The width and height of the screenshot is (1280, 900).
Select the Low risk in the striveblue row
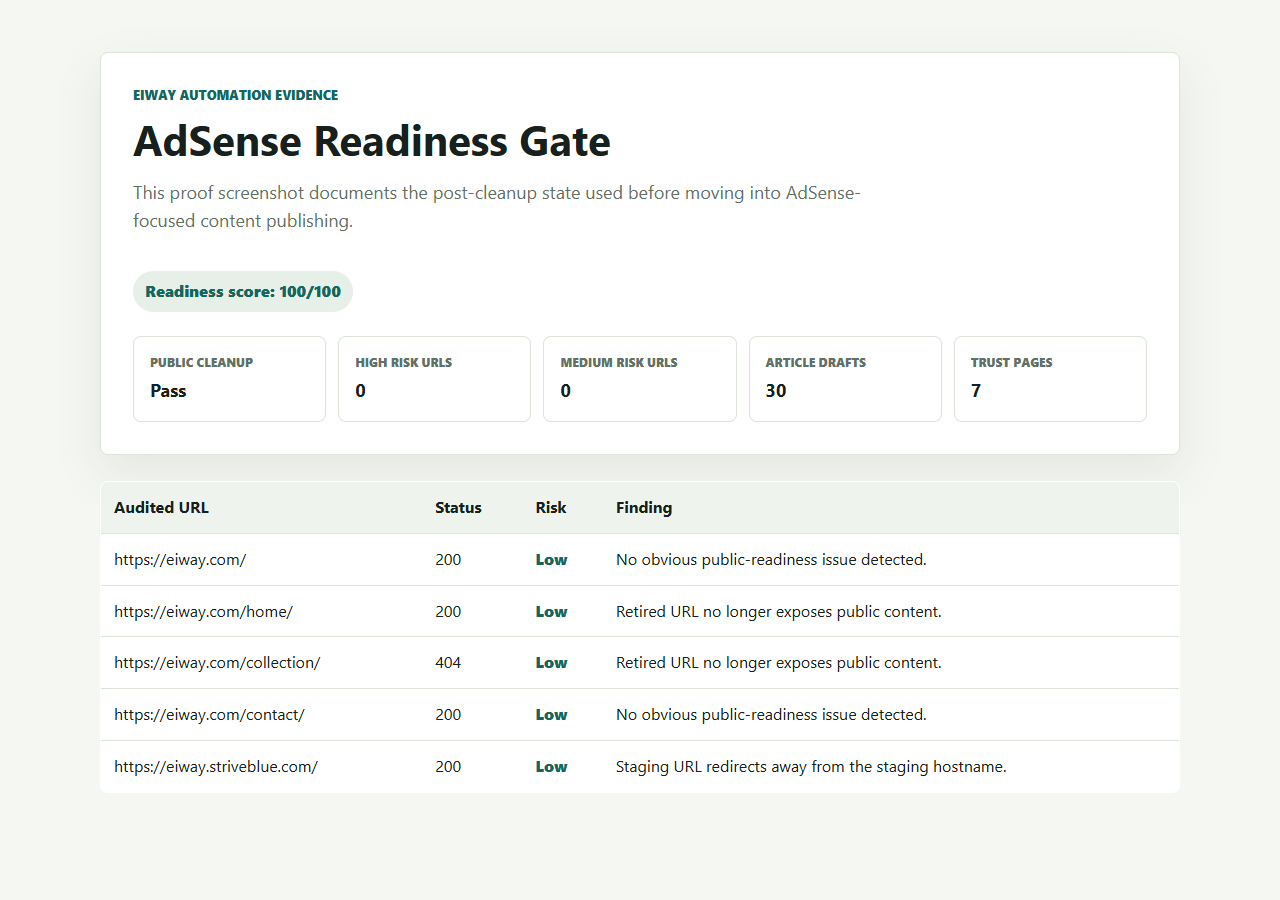click(x=552, y=767)
